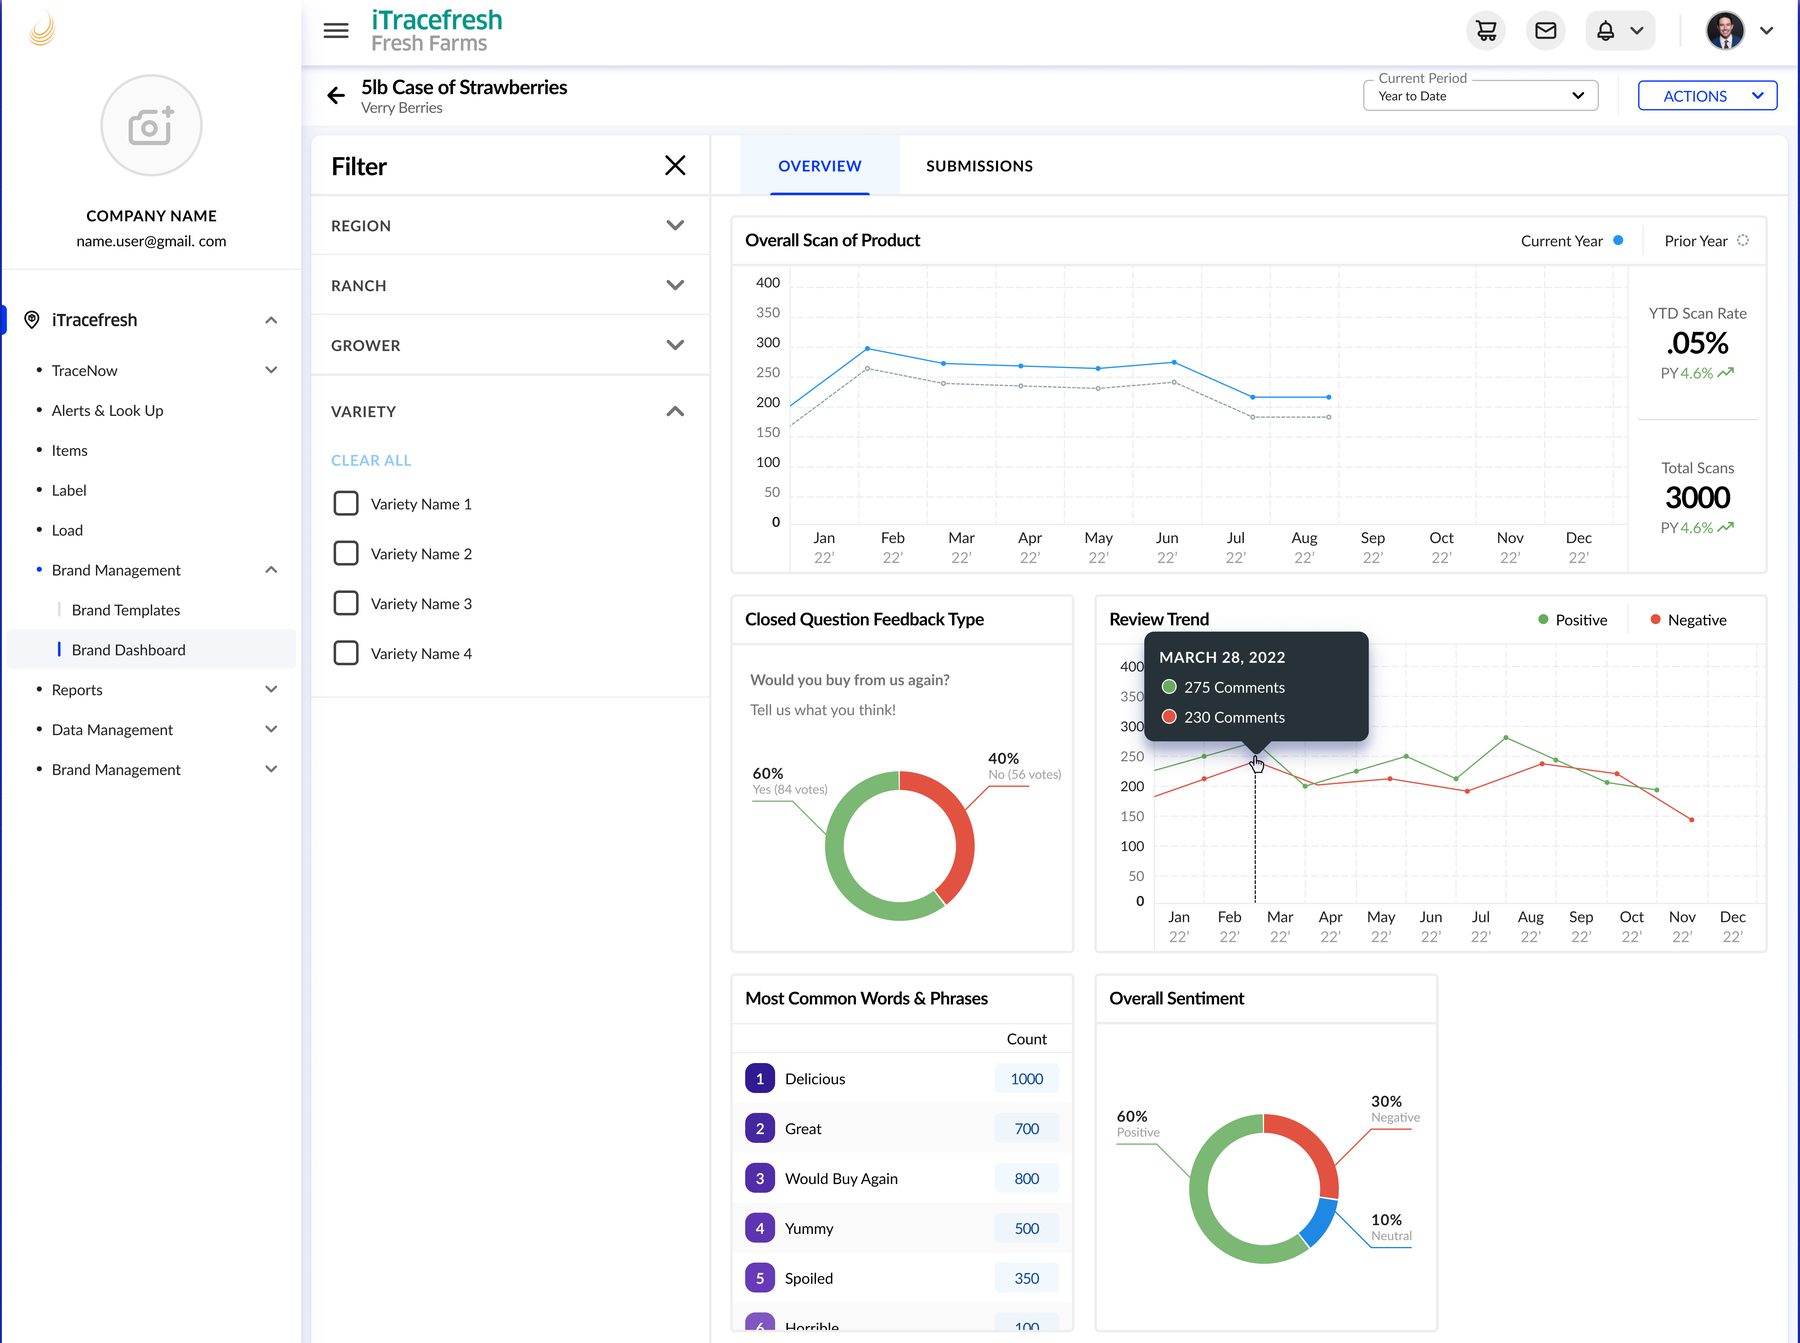The height and width of the screenshot is (1343, 1800).
Task: Check the Variety Name 4 checkbox
Action: 346,653
